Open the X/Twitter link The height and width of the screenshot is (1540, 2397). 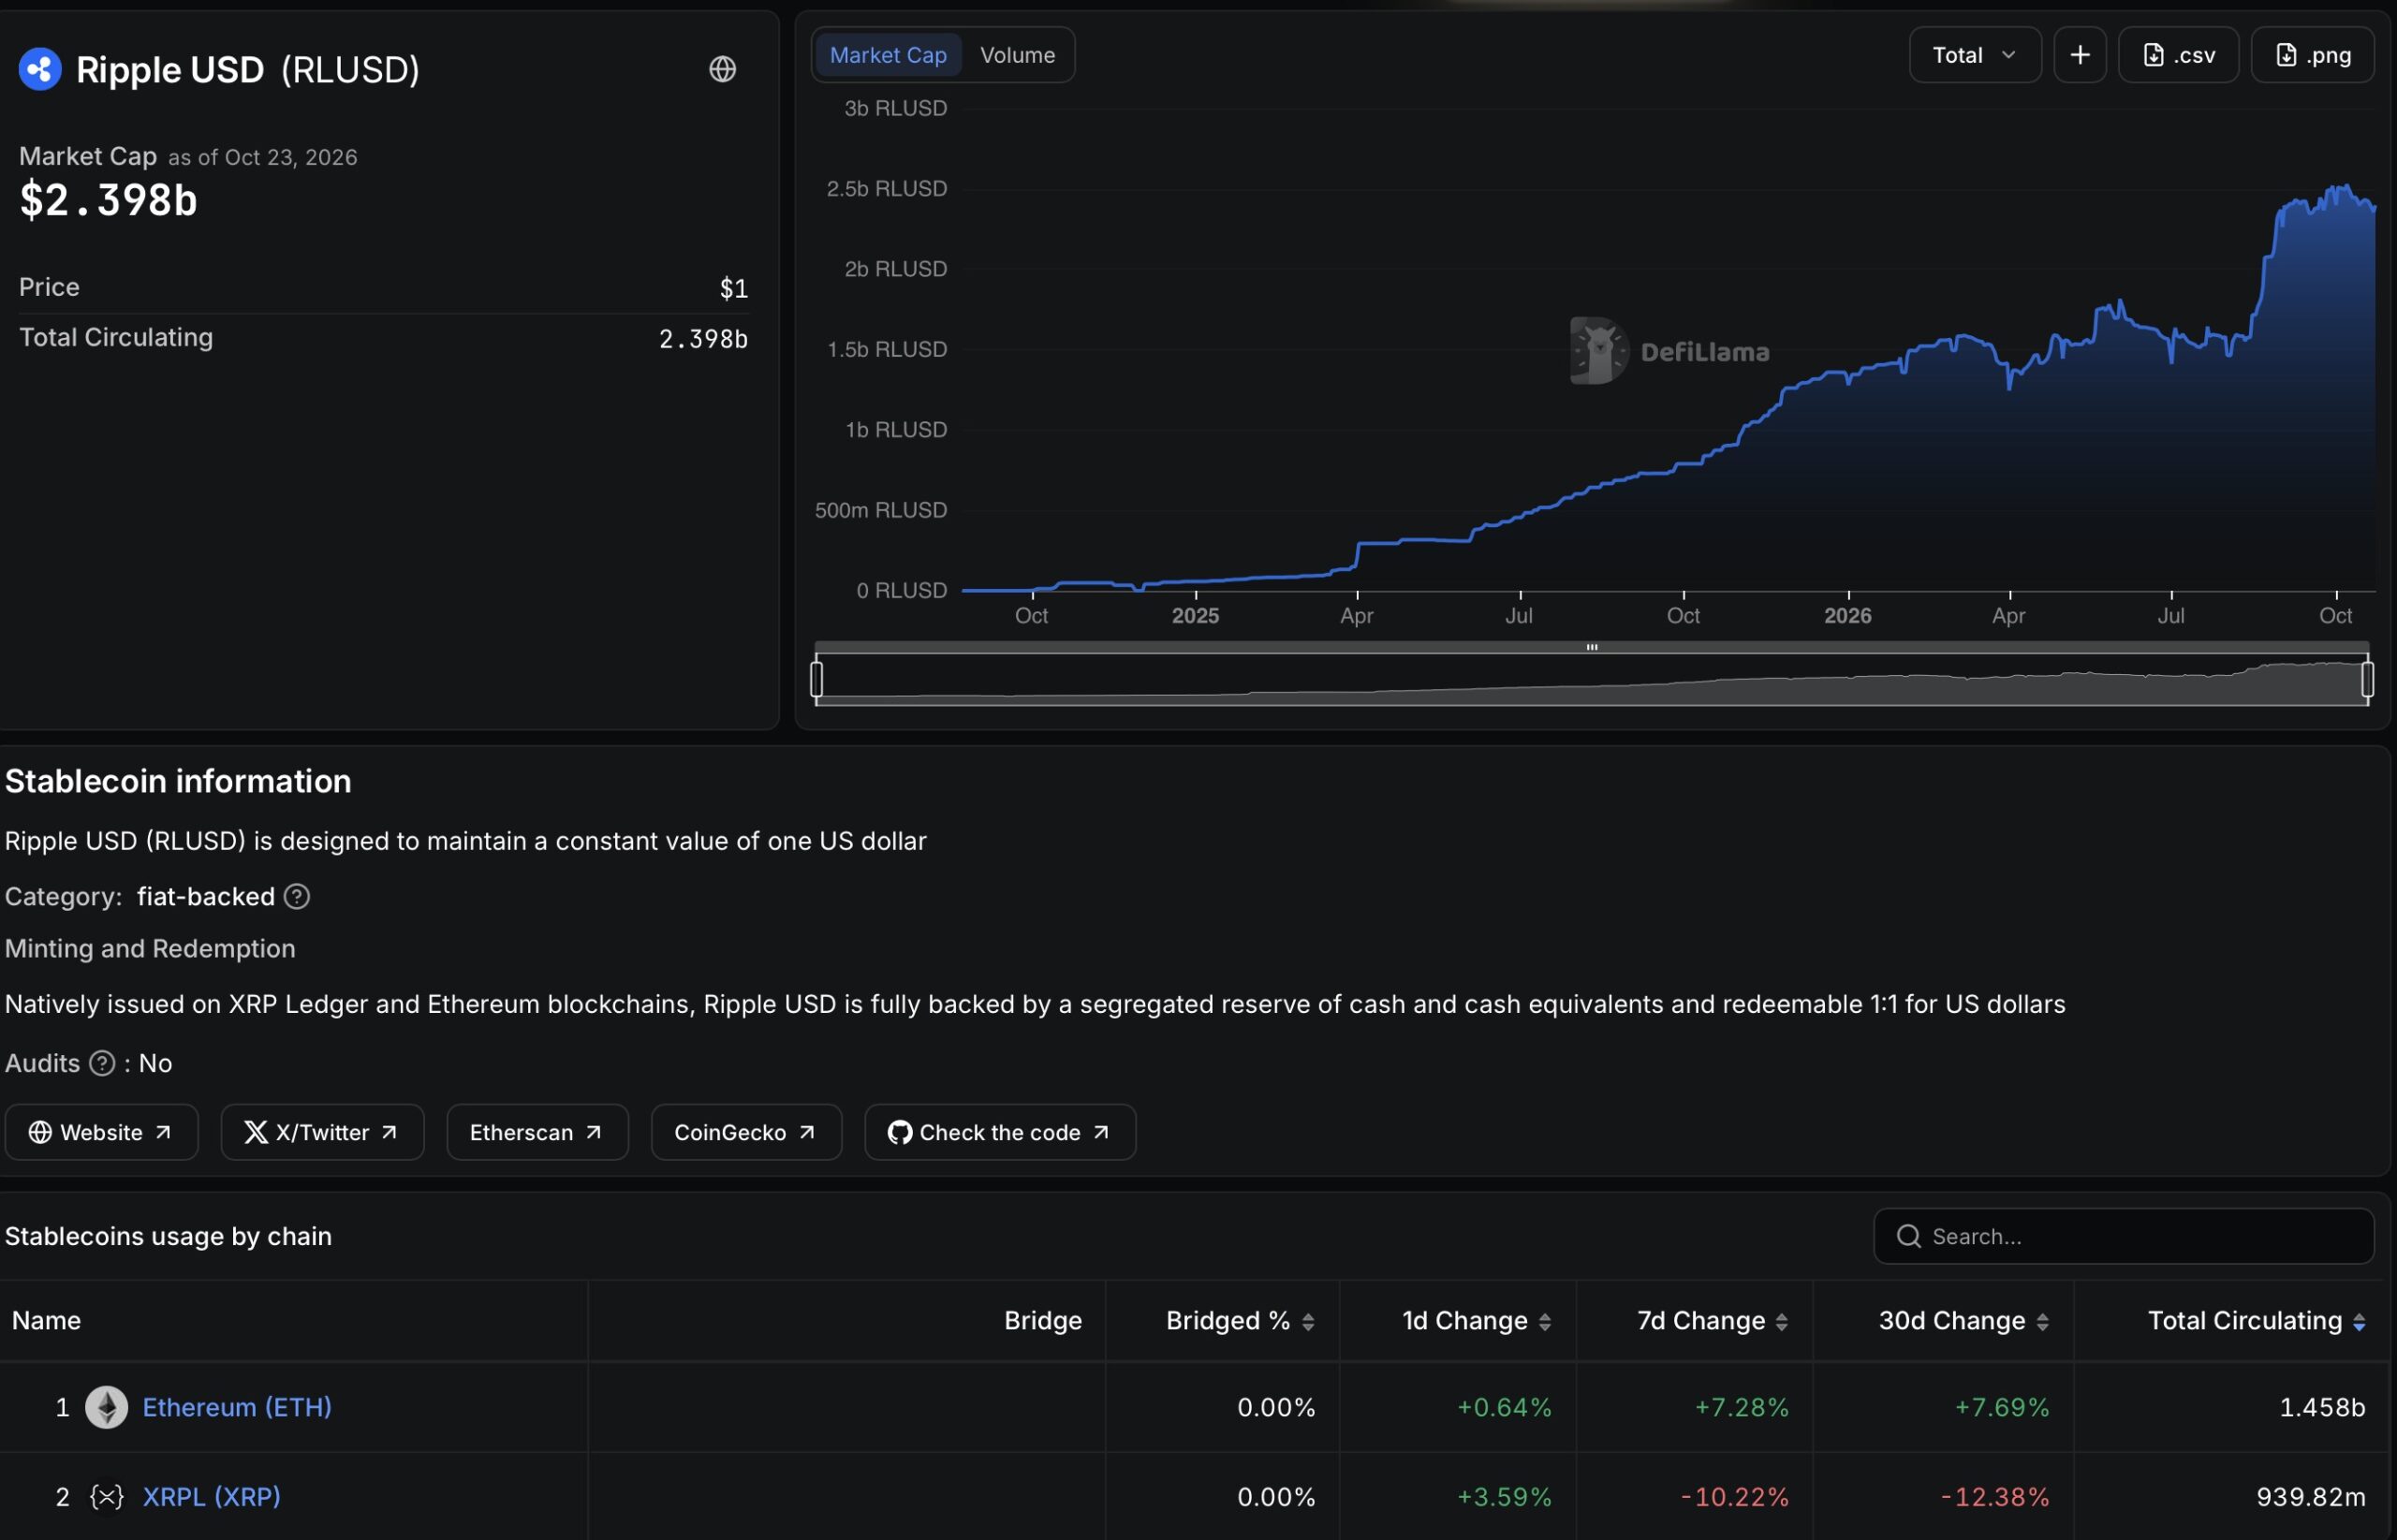point(322,1132)
